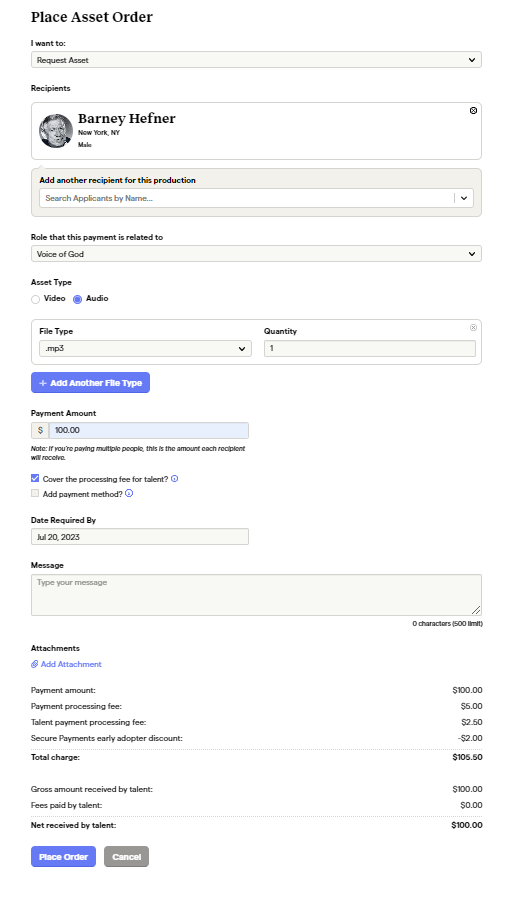
Task: Open the role dropdown showing Voice of God
Action: pos(256,254)
